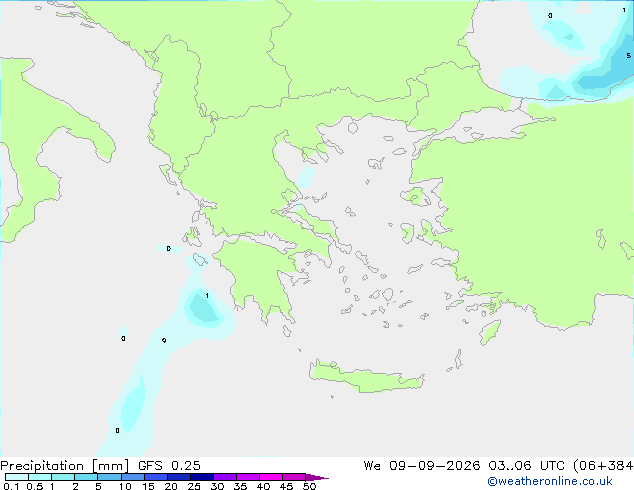Click the lightest 0.1–0.5 mm legend swatch
Image resolution: width=634 pixels, height=490 pixels.
point(17,477)
